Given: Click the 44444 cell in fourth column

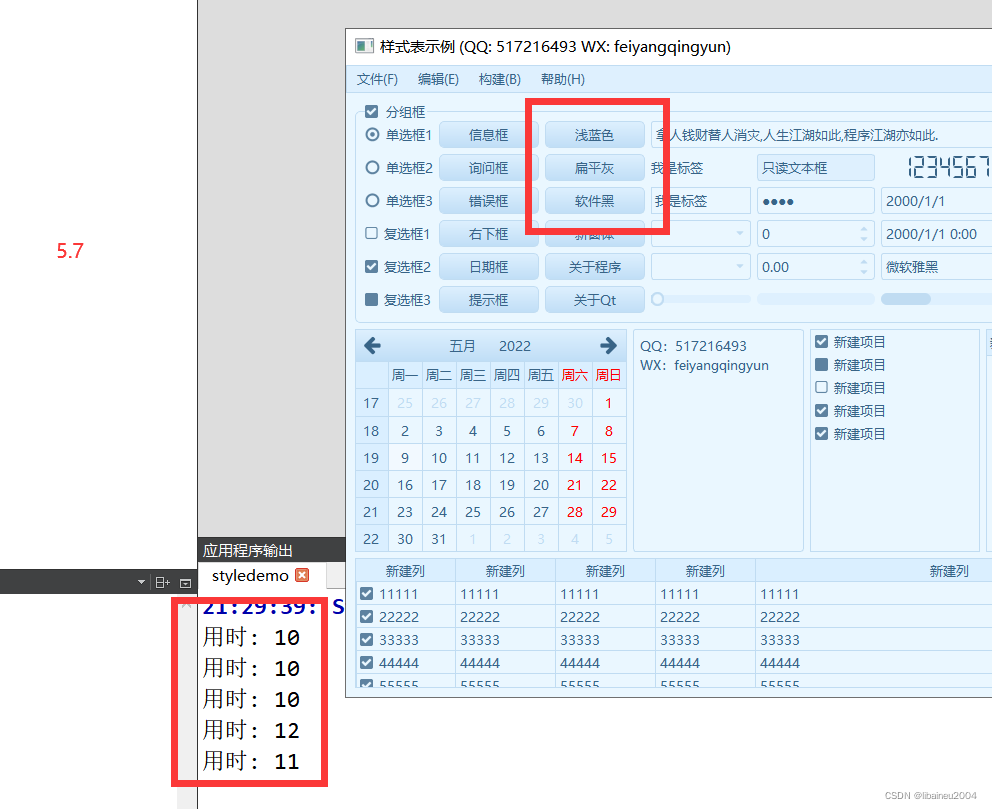Looking at the screenshot, I should coord(705,663).
